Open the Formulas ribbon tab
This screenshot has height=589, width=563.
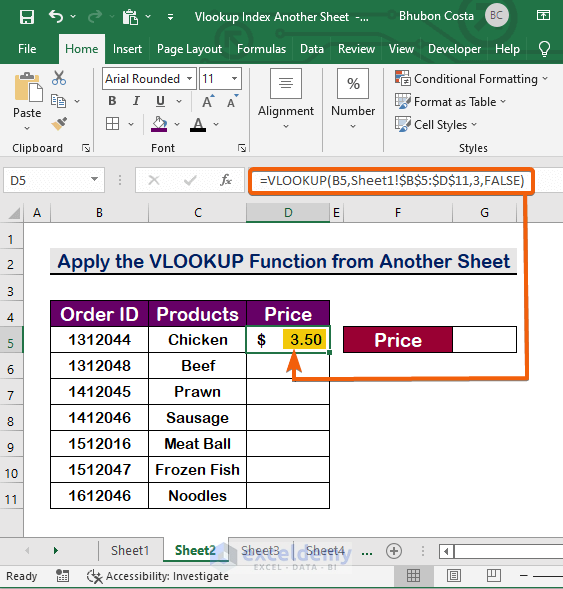(x=261, y=49)
